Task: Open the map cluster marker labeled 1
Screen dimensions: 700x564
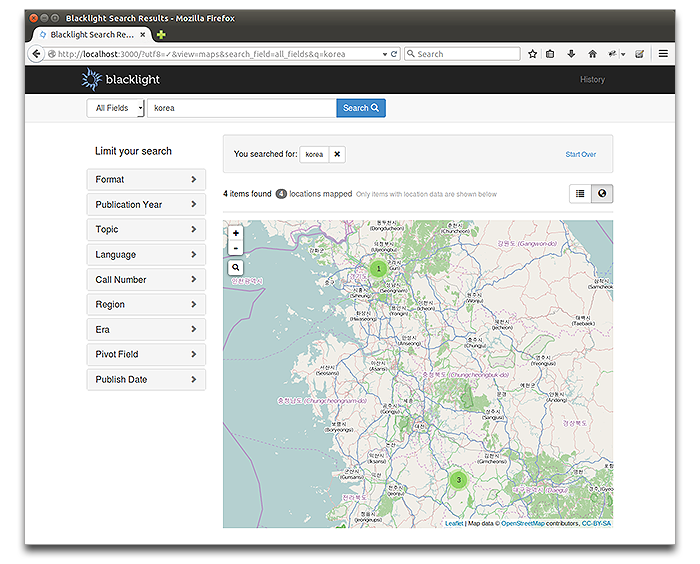Action: click(x=379, y=268)
